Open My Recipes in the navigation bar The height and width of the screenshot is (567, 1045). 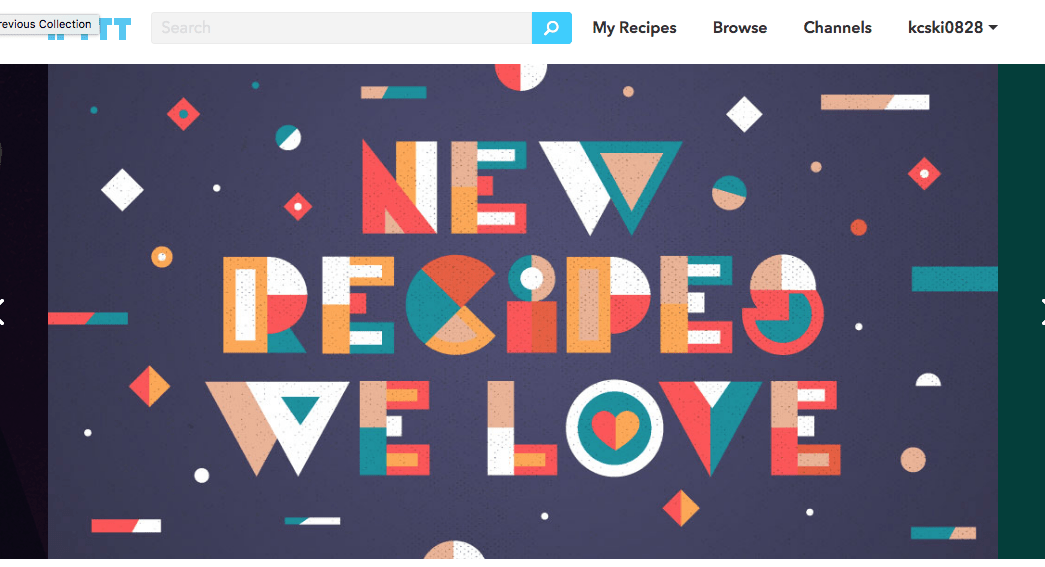click(634, 28)
